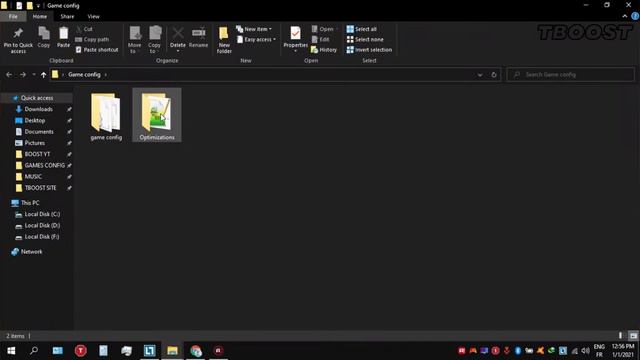The height and width of the screenshot is (360, 640).
Task: Click Game config in address bar
Action: [x=84, y=75]
